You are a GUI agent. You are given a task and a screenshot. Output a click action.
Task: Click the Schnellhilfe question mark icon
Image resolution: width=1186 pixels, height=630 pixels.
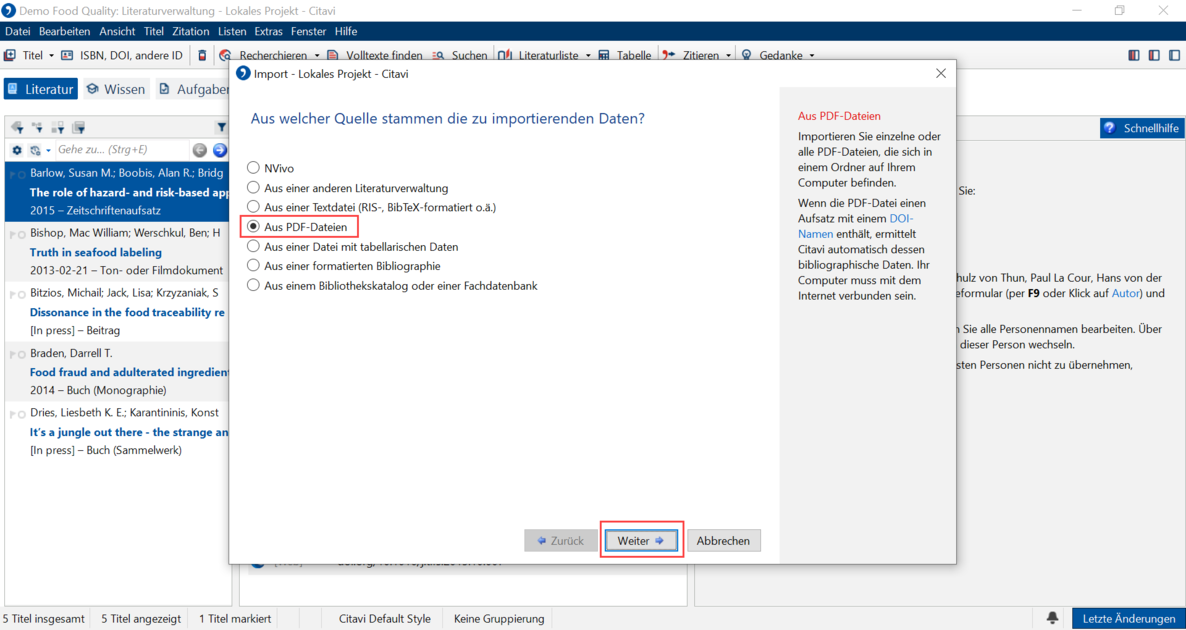click(1110, 129)
